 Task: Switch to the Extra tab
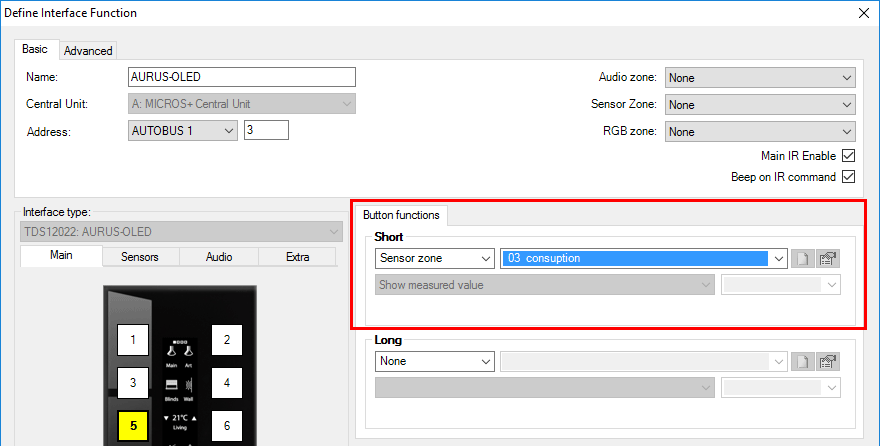coord(297,257)
